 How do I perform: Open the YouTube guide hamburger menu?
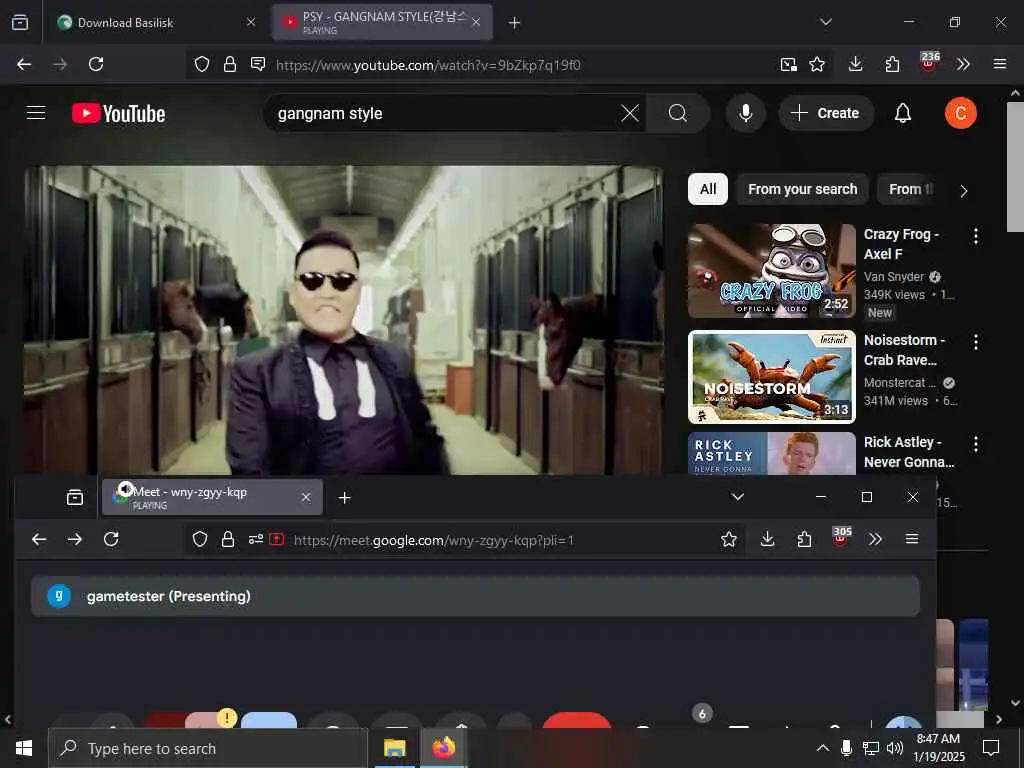coord(36,113)
